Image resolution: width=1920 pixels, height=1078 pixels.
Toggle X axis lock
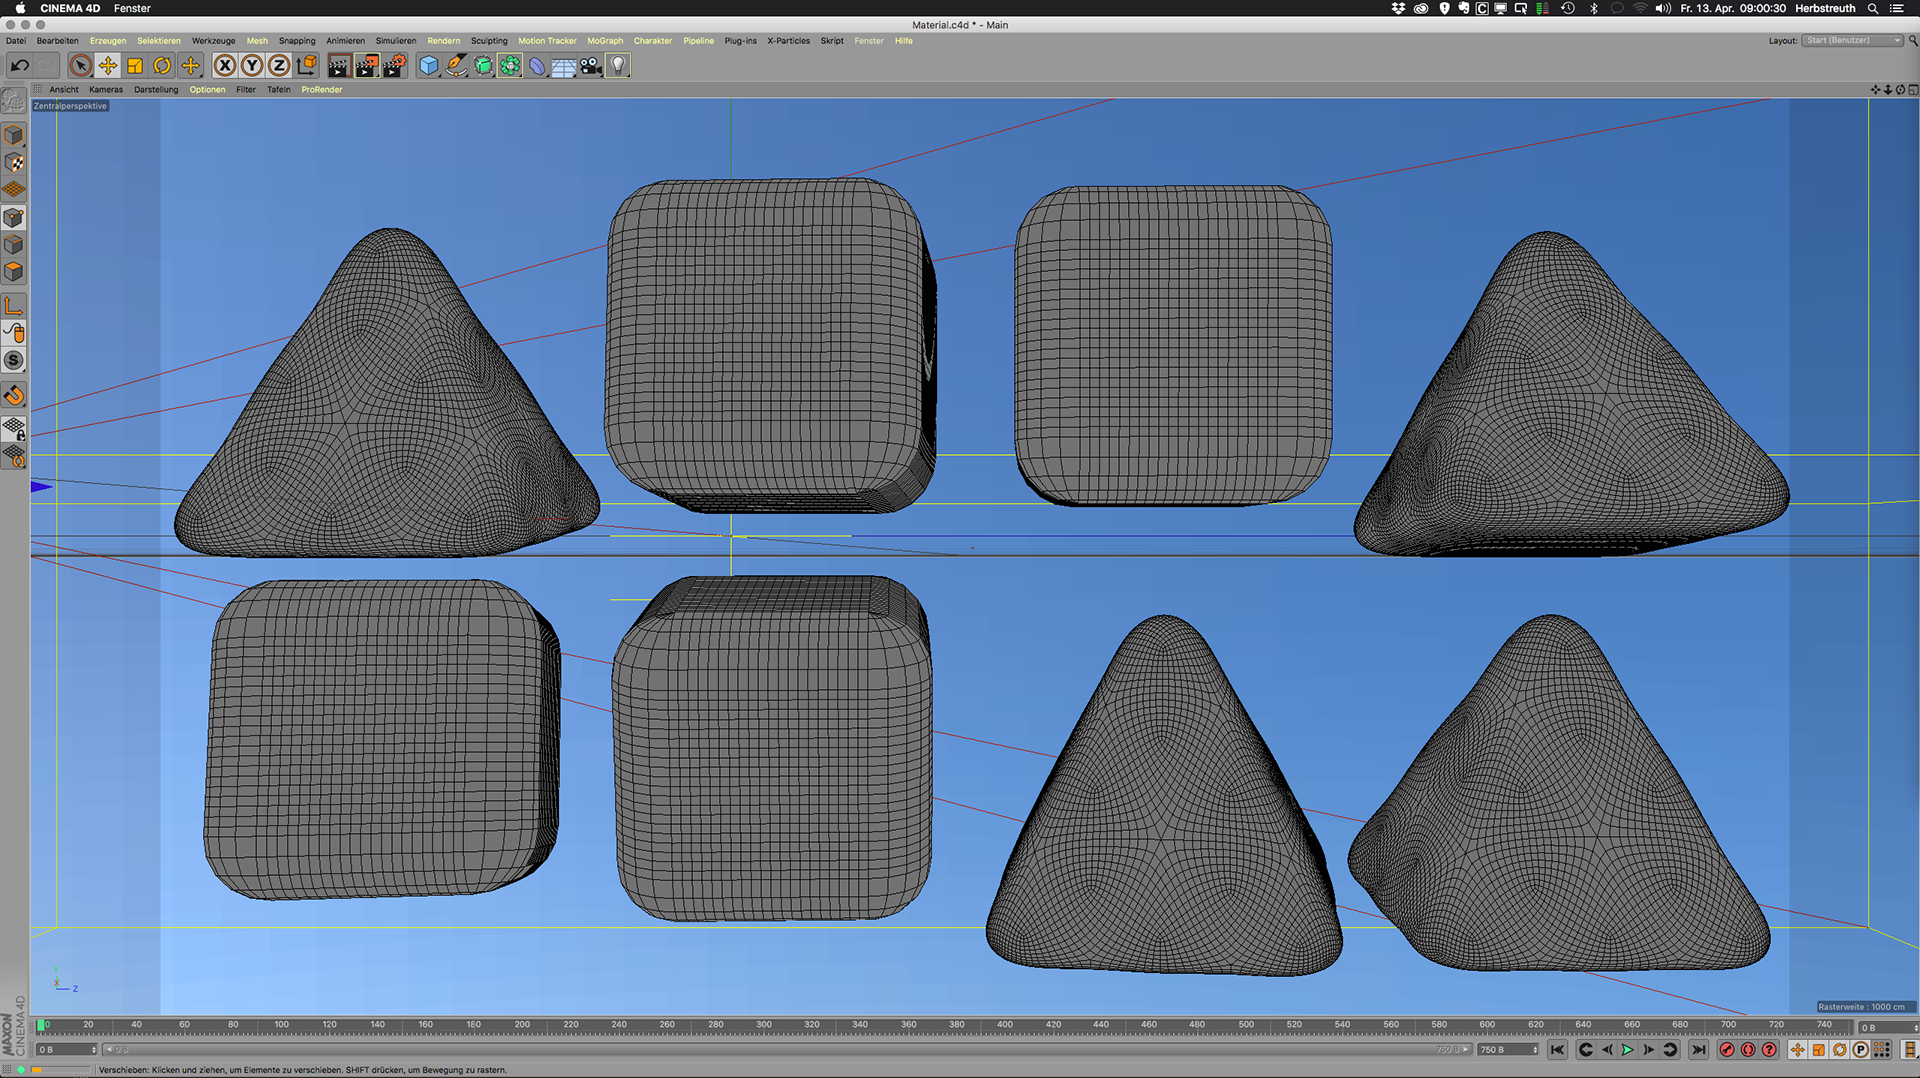point(225,66)
